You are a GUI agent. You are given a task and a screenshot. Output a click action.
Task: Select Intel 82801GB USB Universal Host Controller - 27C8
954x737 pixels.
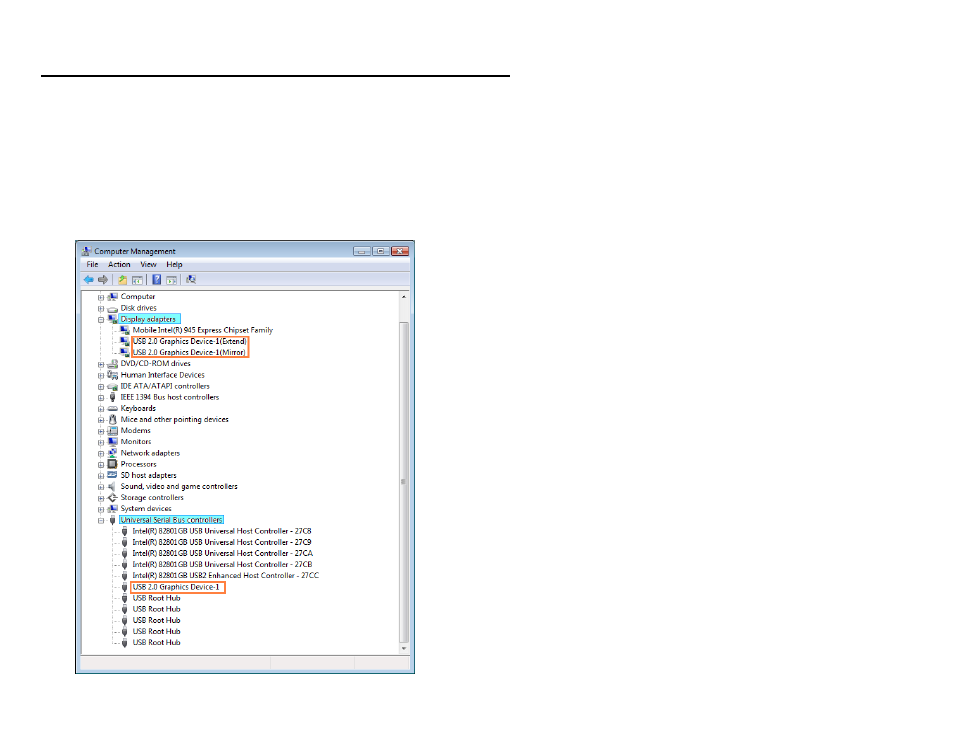tap(222, 531)
